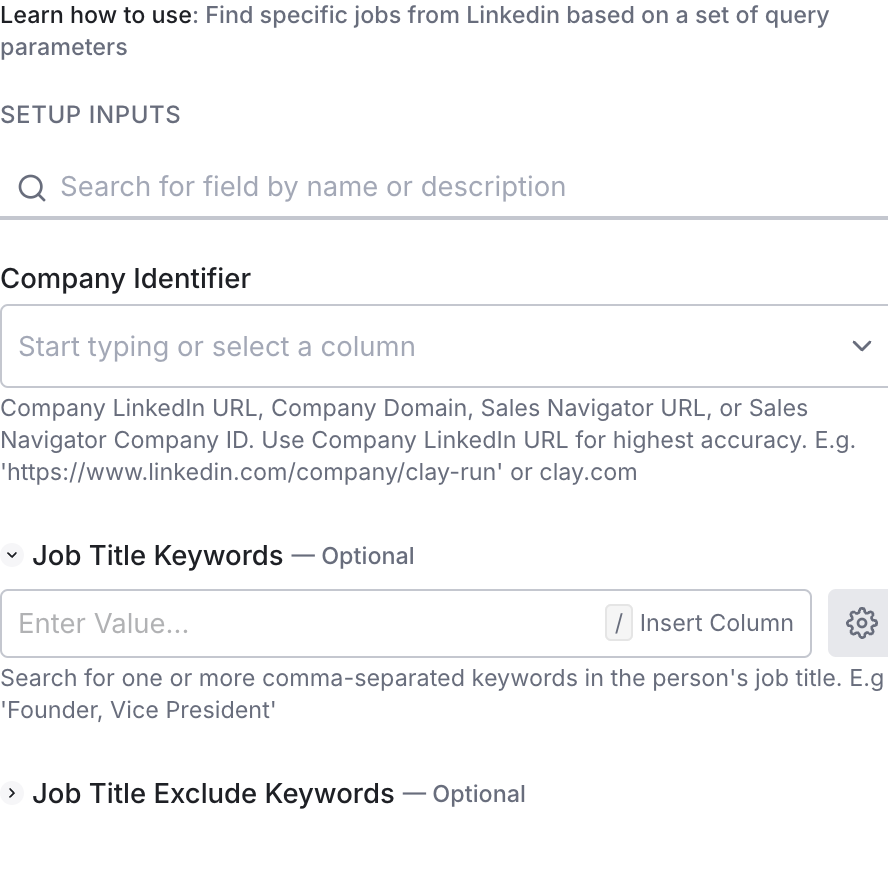Image resolution: width=888 pixels, height=882 pixels.
Task: Click the Enter Value input for Job Title Keywords
Action: 300,623
